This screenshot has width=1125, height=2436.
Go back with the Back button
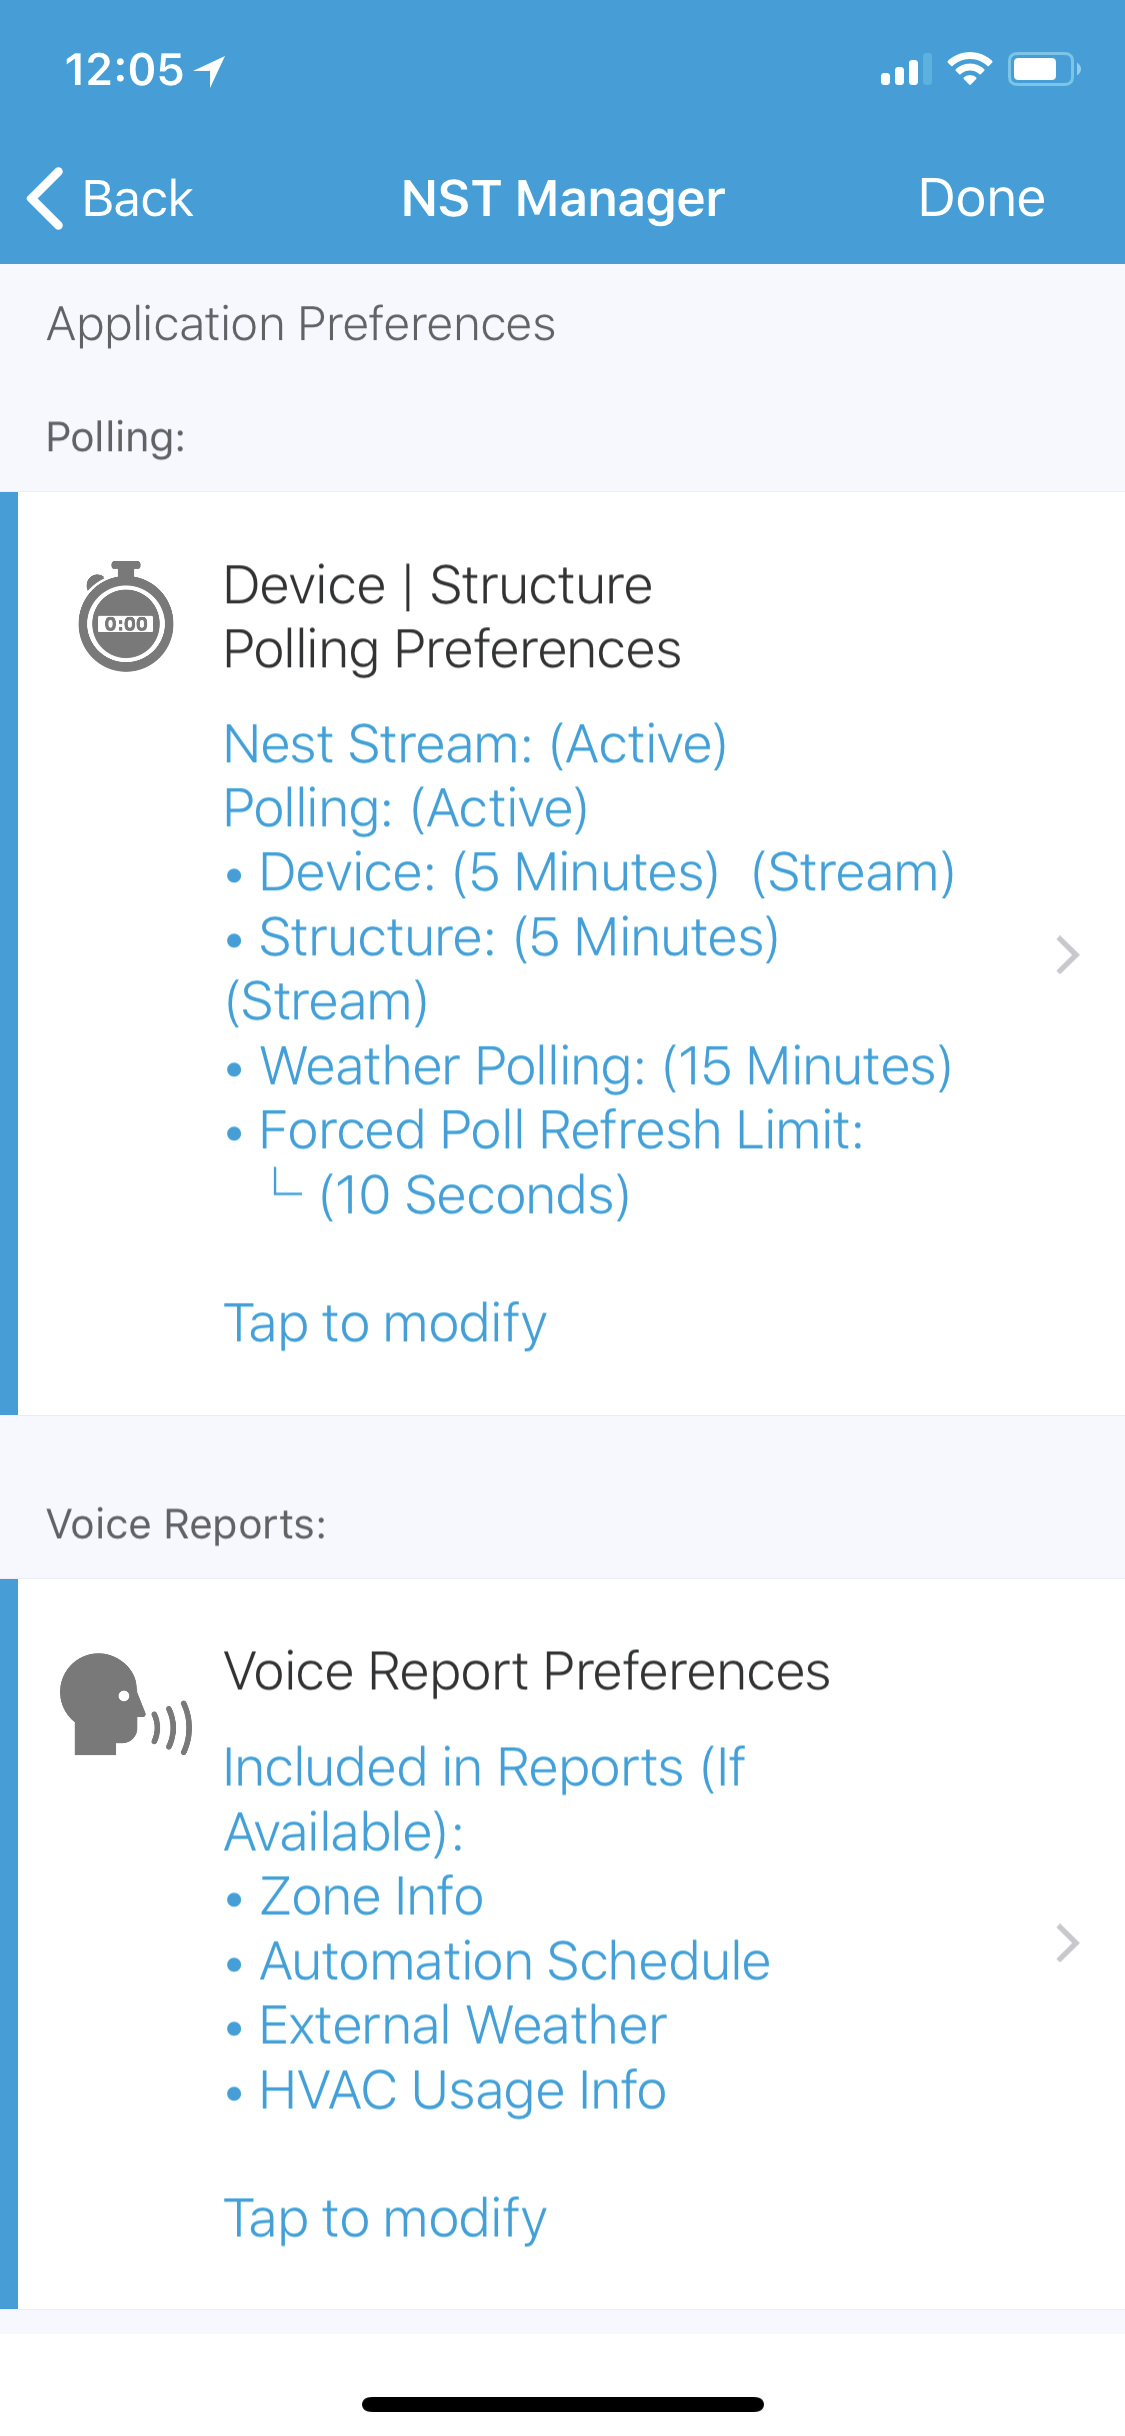coord(110,198)
